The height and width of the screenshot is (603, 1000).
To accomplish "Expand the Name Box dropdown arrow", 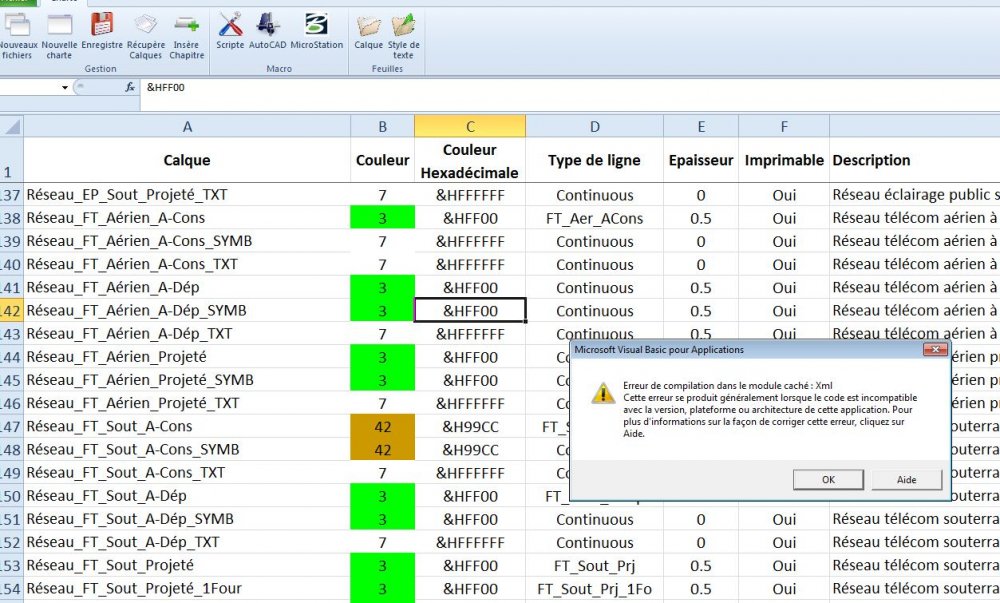I will click(65, 87).
